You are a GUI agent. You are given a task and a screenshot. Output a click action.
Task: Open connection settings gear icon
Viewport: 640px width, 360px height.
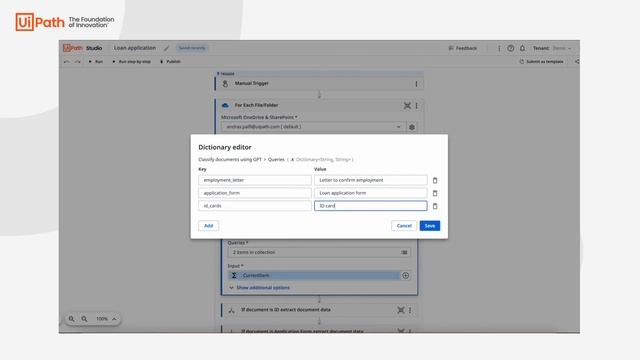click(412, 127)
